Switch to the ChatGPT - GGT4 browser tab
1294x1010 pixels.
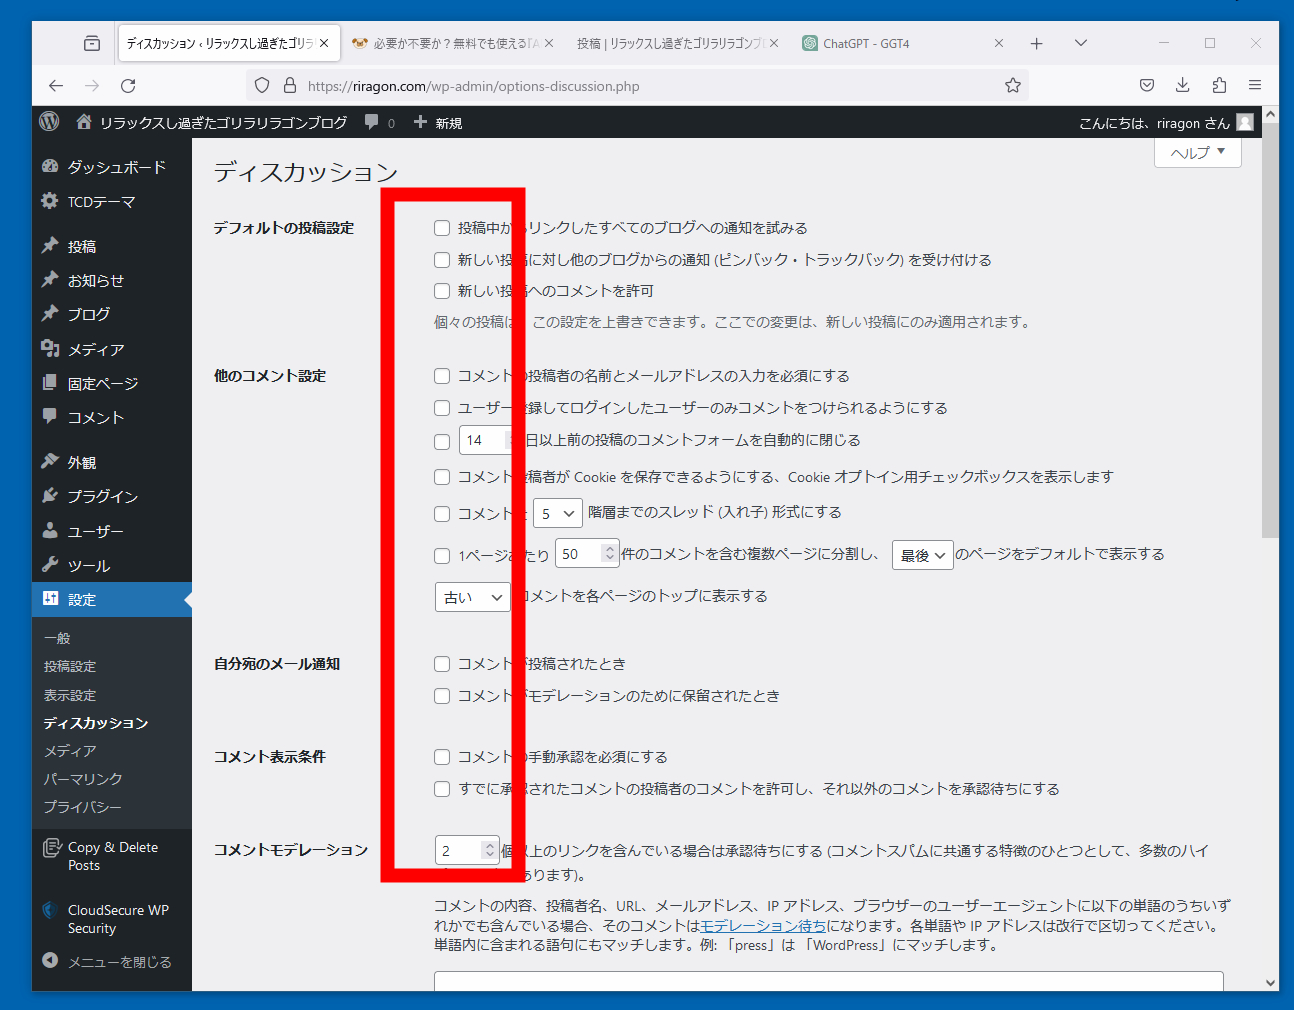click(x=866, y=44)
